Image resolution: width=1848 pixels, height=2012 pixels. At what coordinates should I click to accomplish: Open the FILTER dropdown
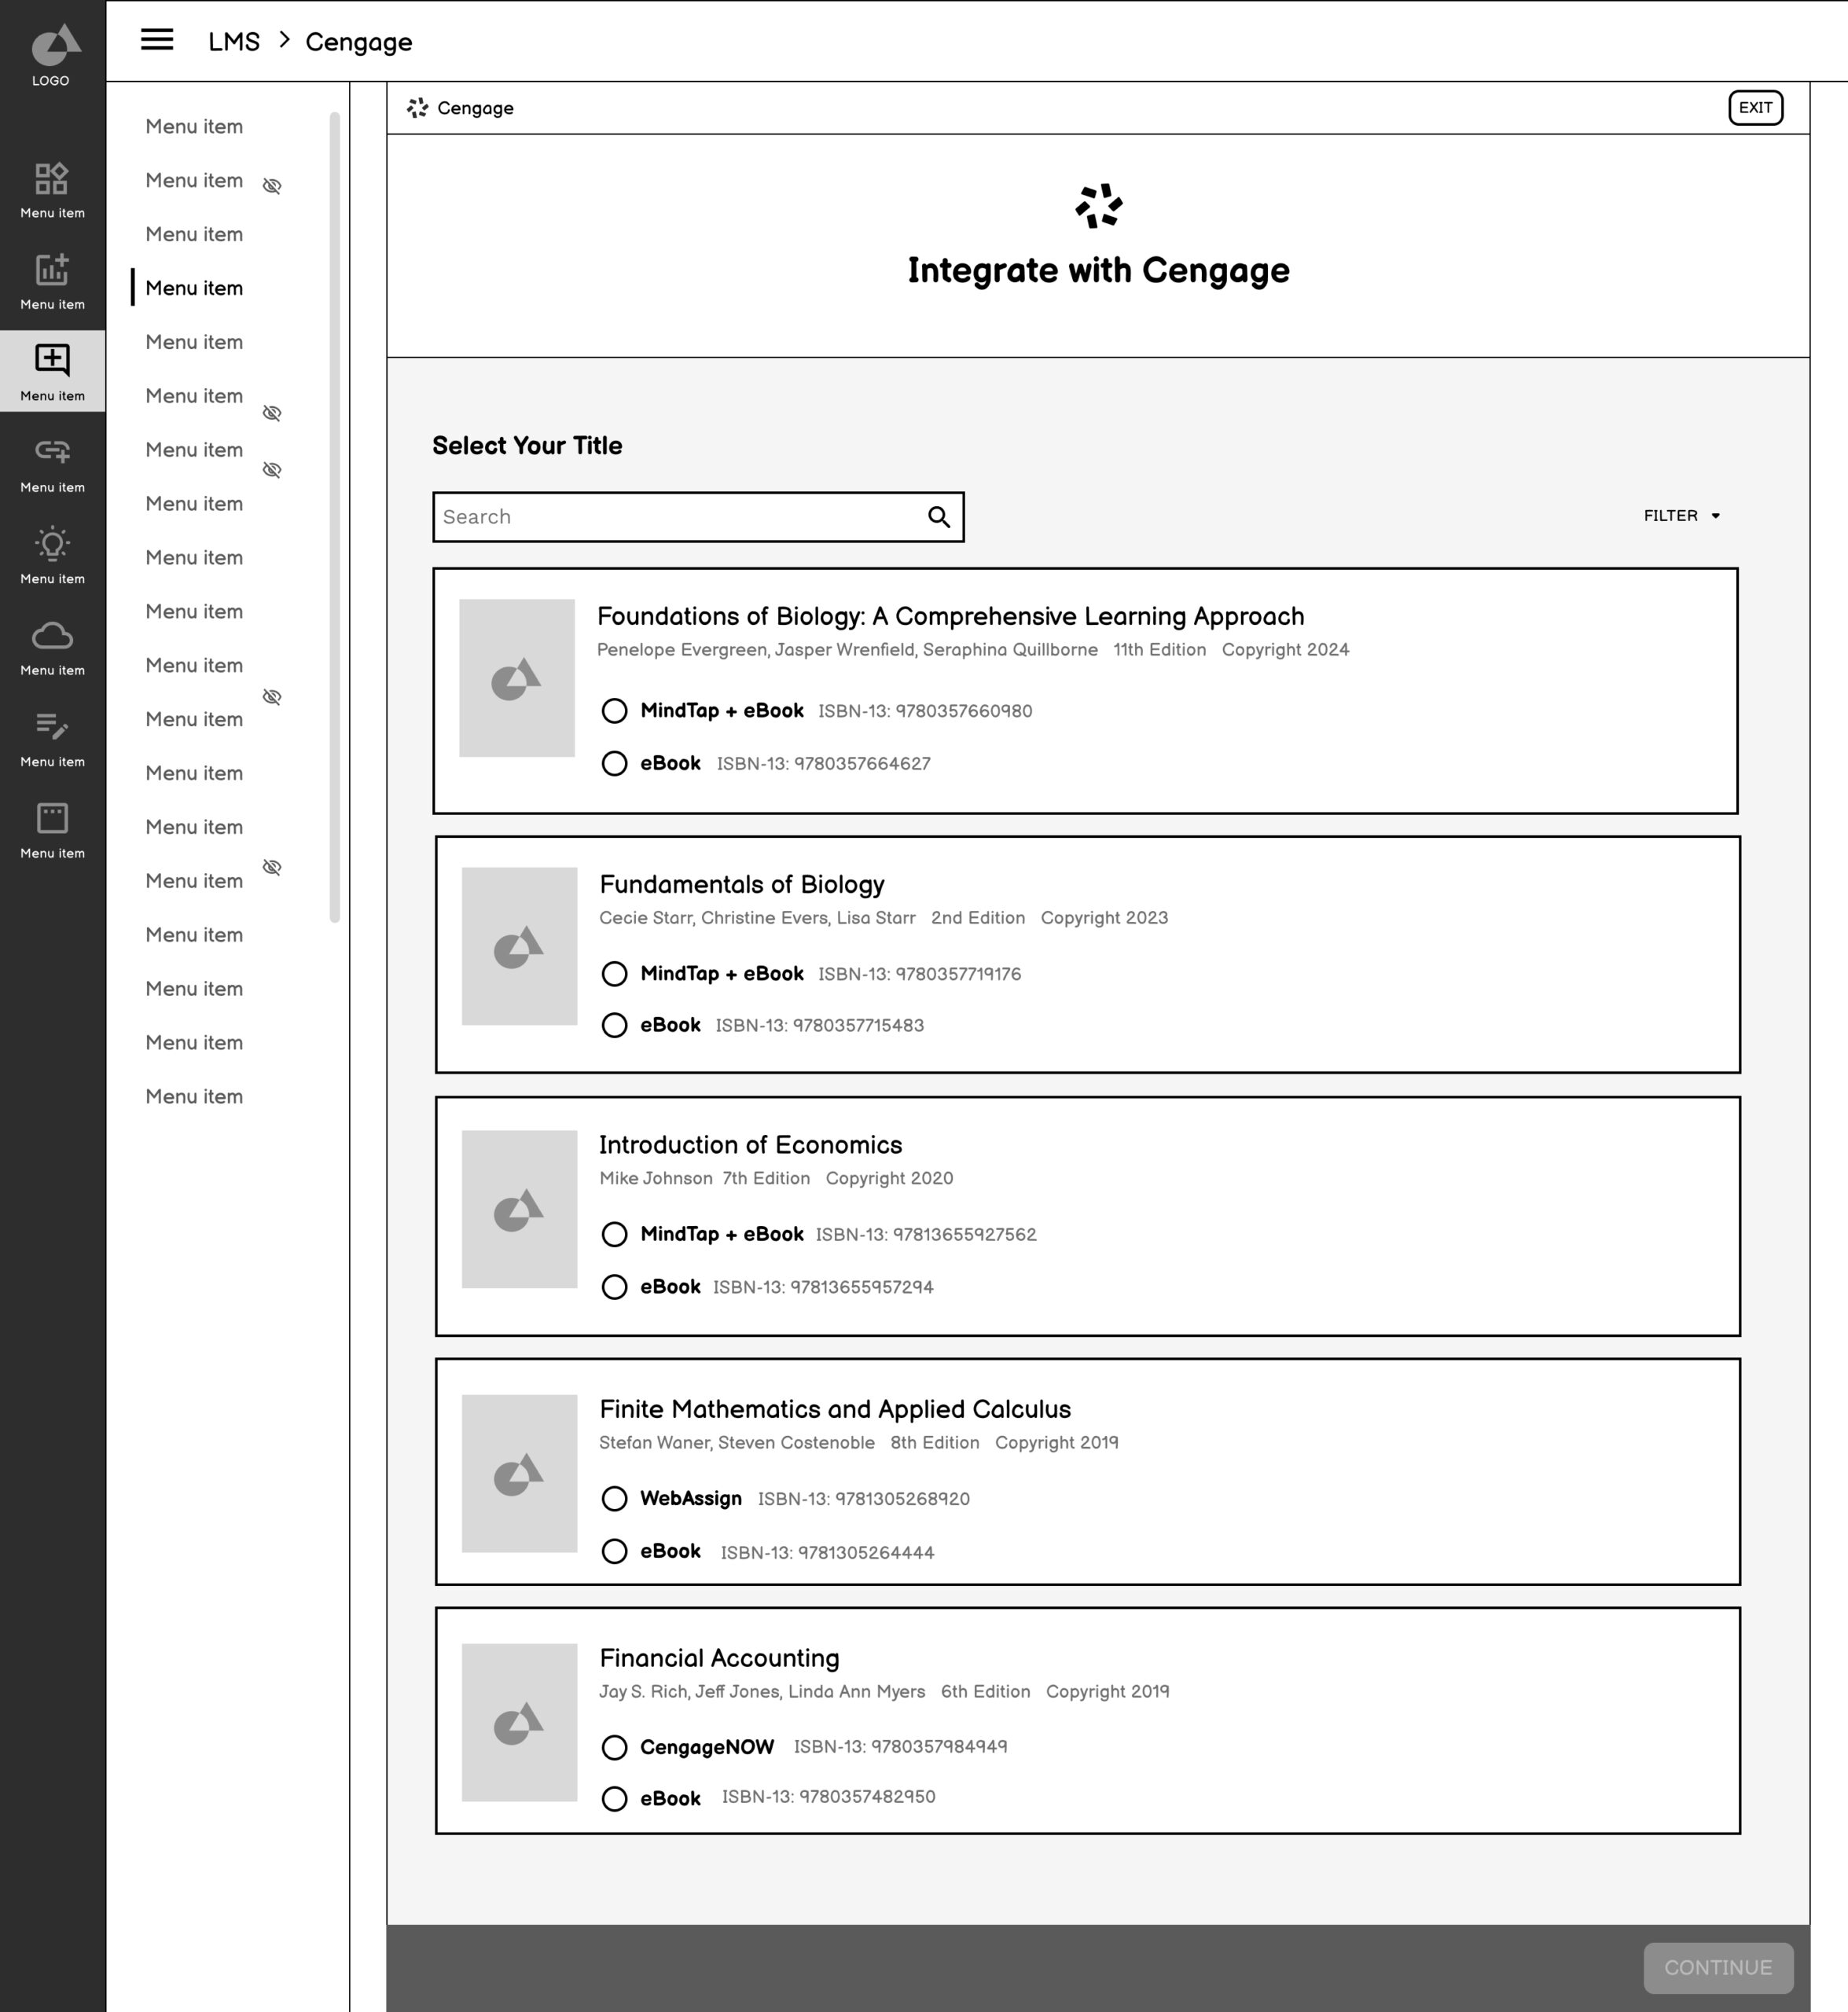[x=1682, y=516]
